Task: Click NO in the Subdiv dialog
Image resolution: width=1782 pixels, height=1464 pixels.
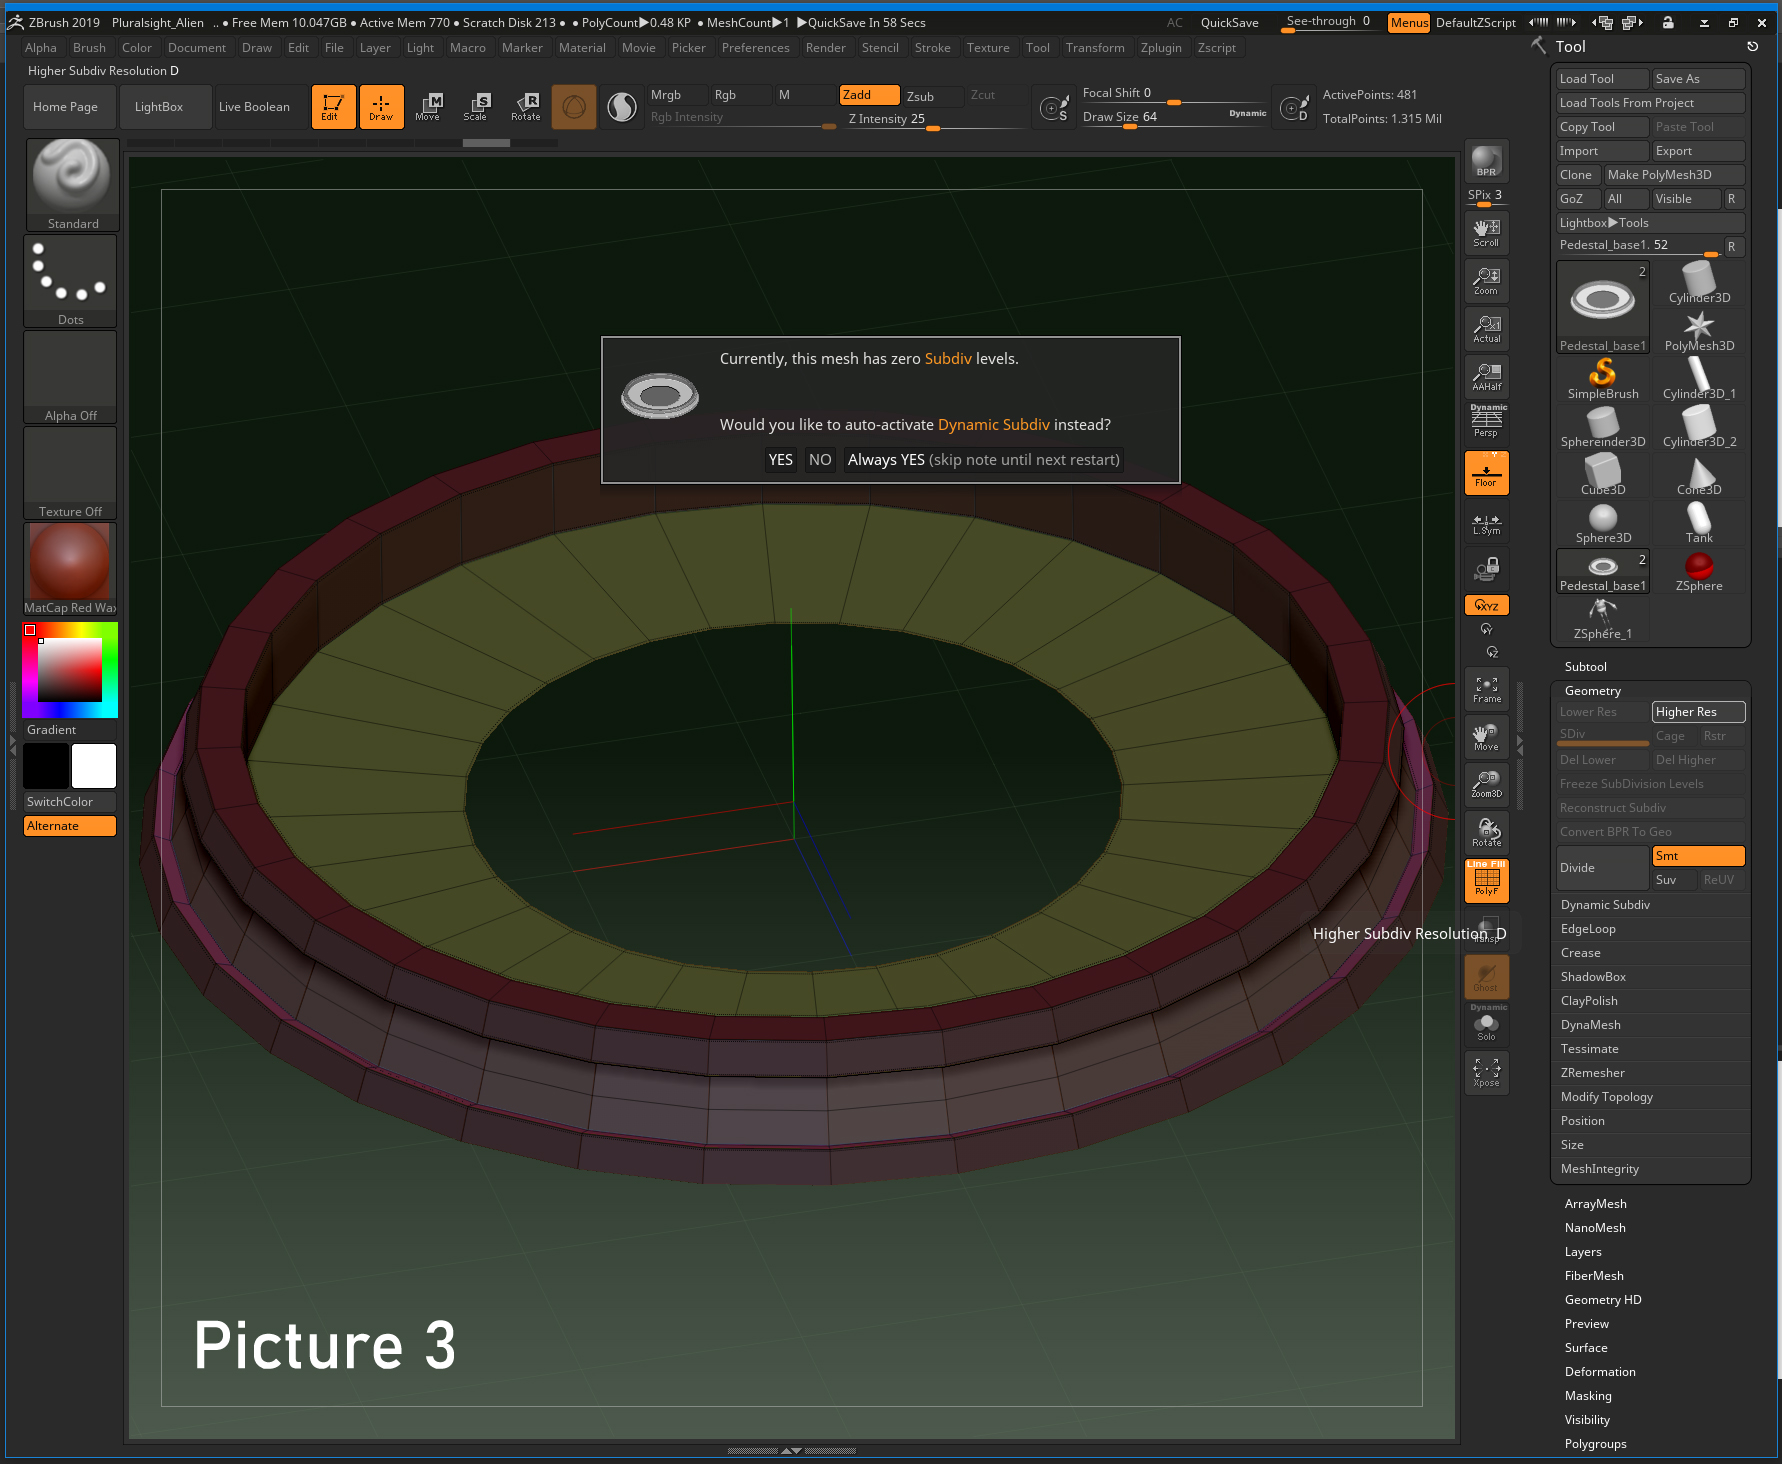Action: pyautogui.click(x=820, y=460)
